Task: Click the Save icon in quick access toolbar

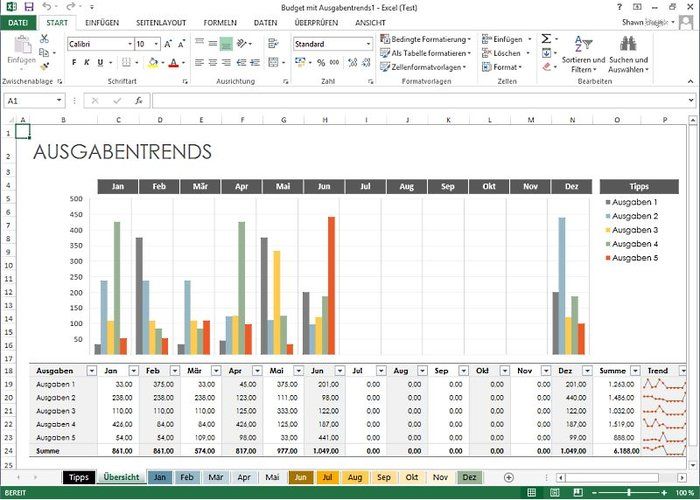Action: coord(28,7)
